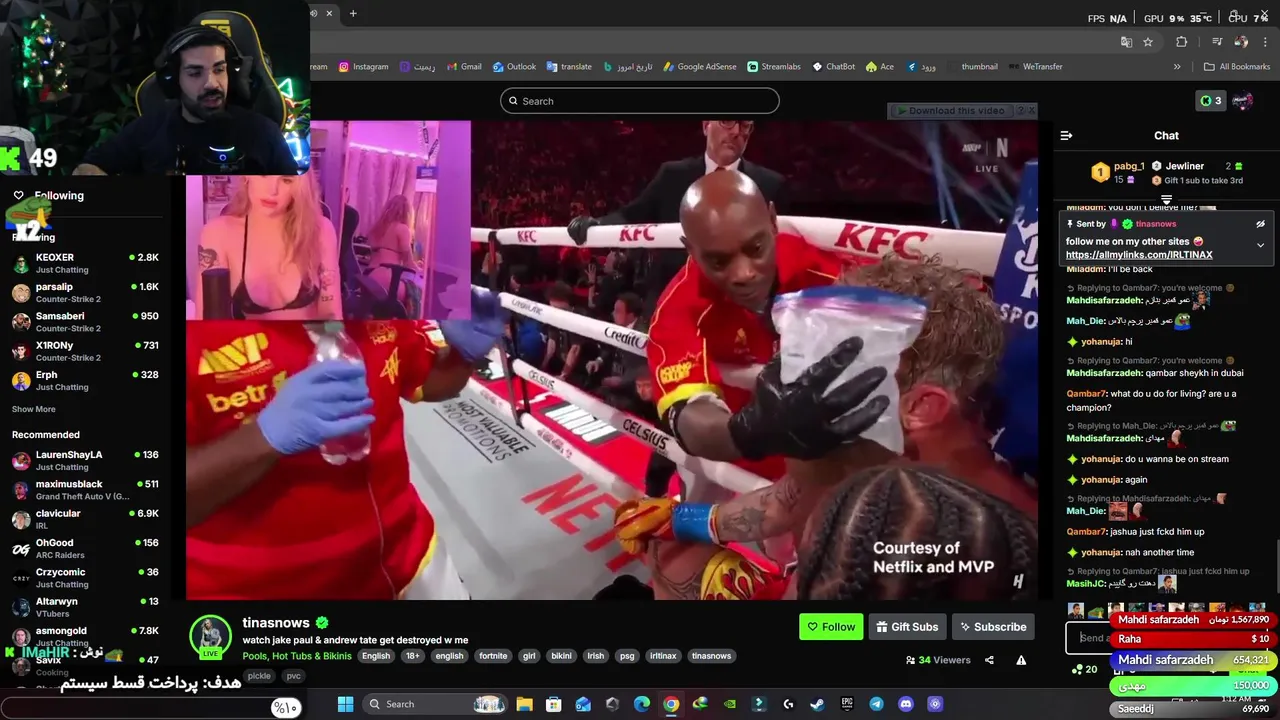Screen dimensions: 1280x720
Task: Expand the gifter leaderboard handle
Action: [1166, 200]
